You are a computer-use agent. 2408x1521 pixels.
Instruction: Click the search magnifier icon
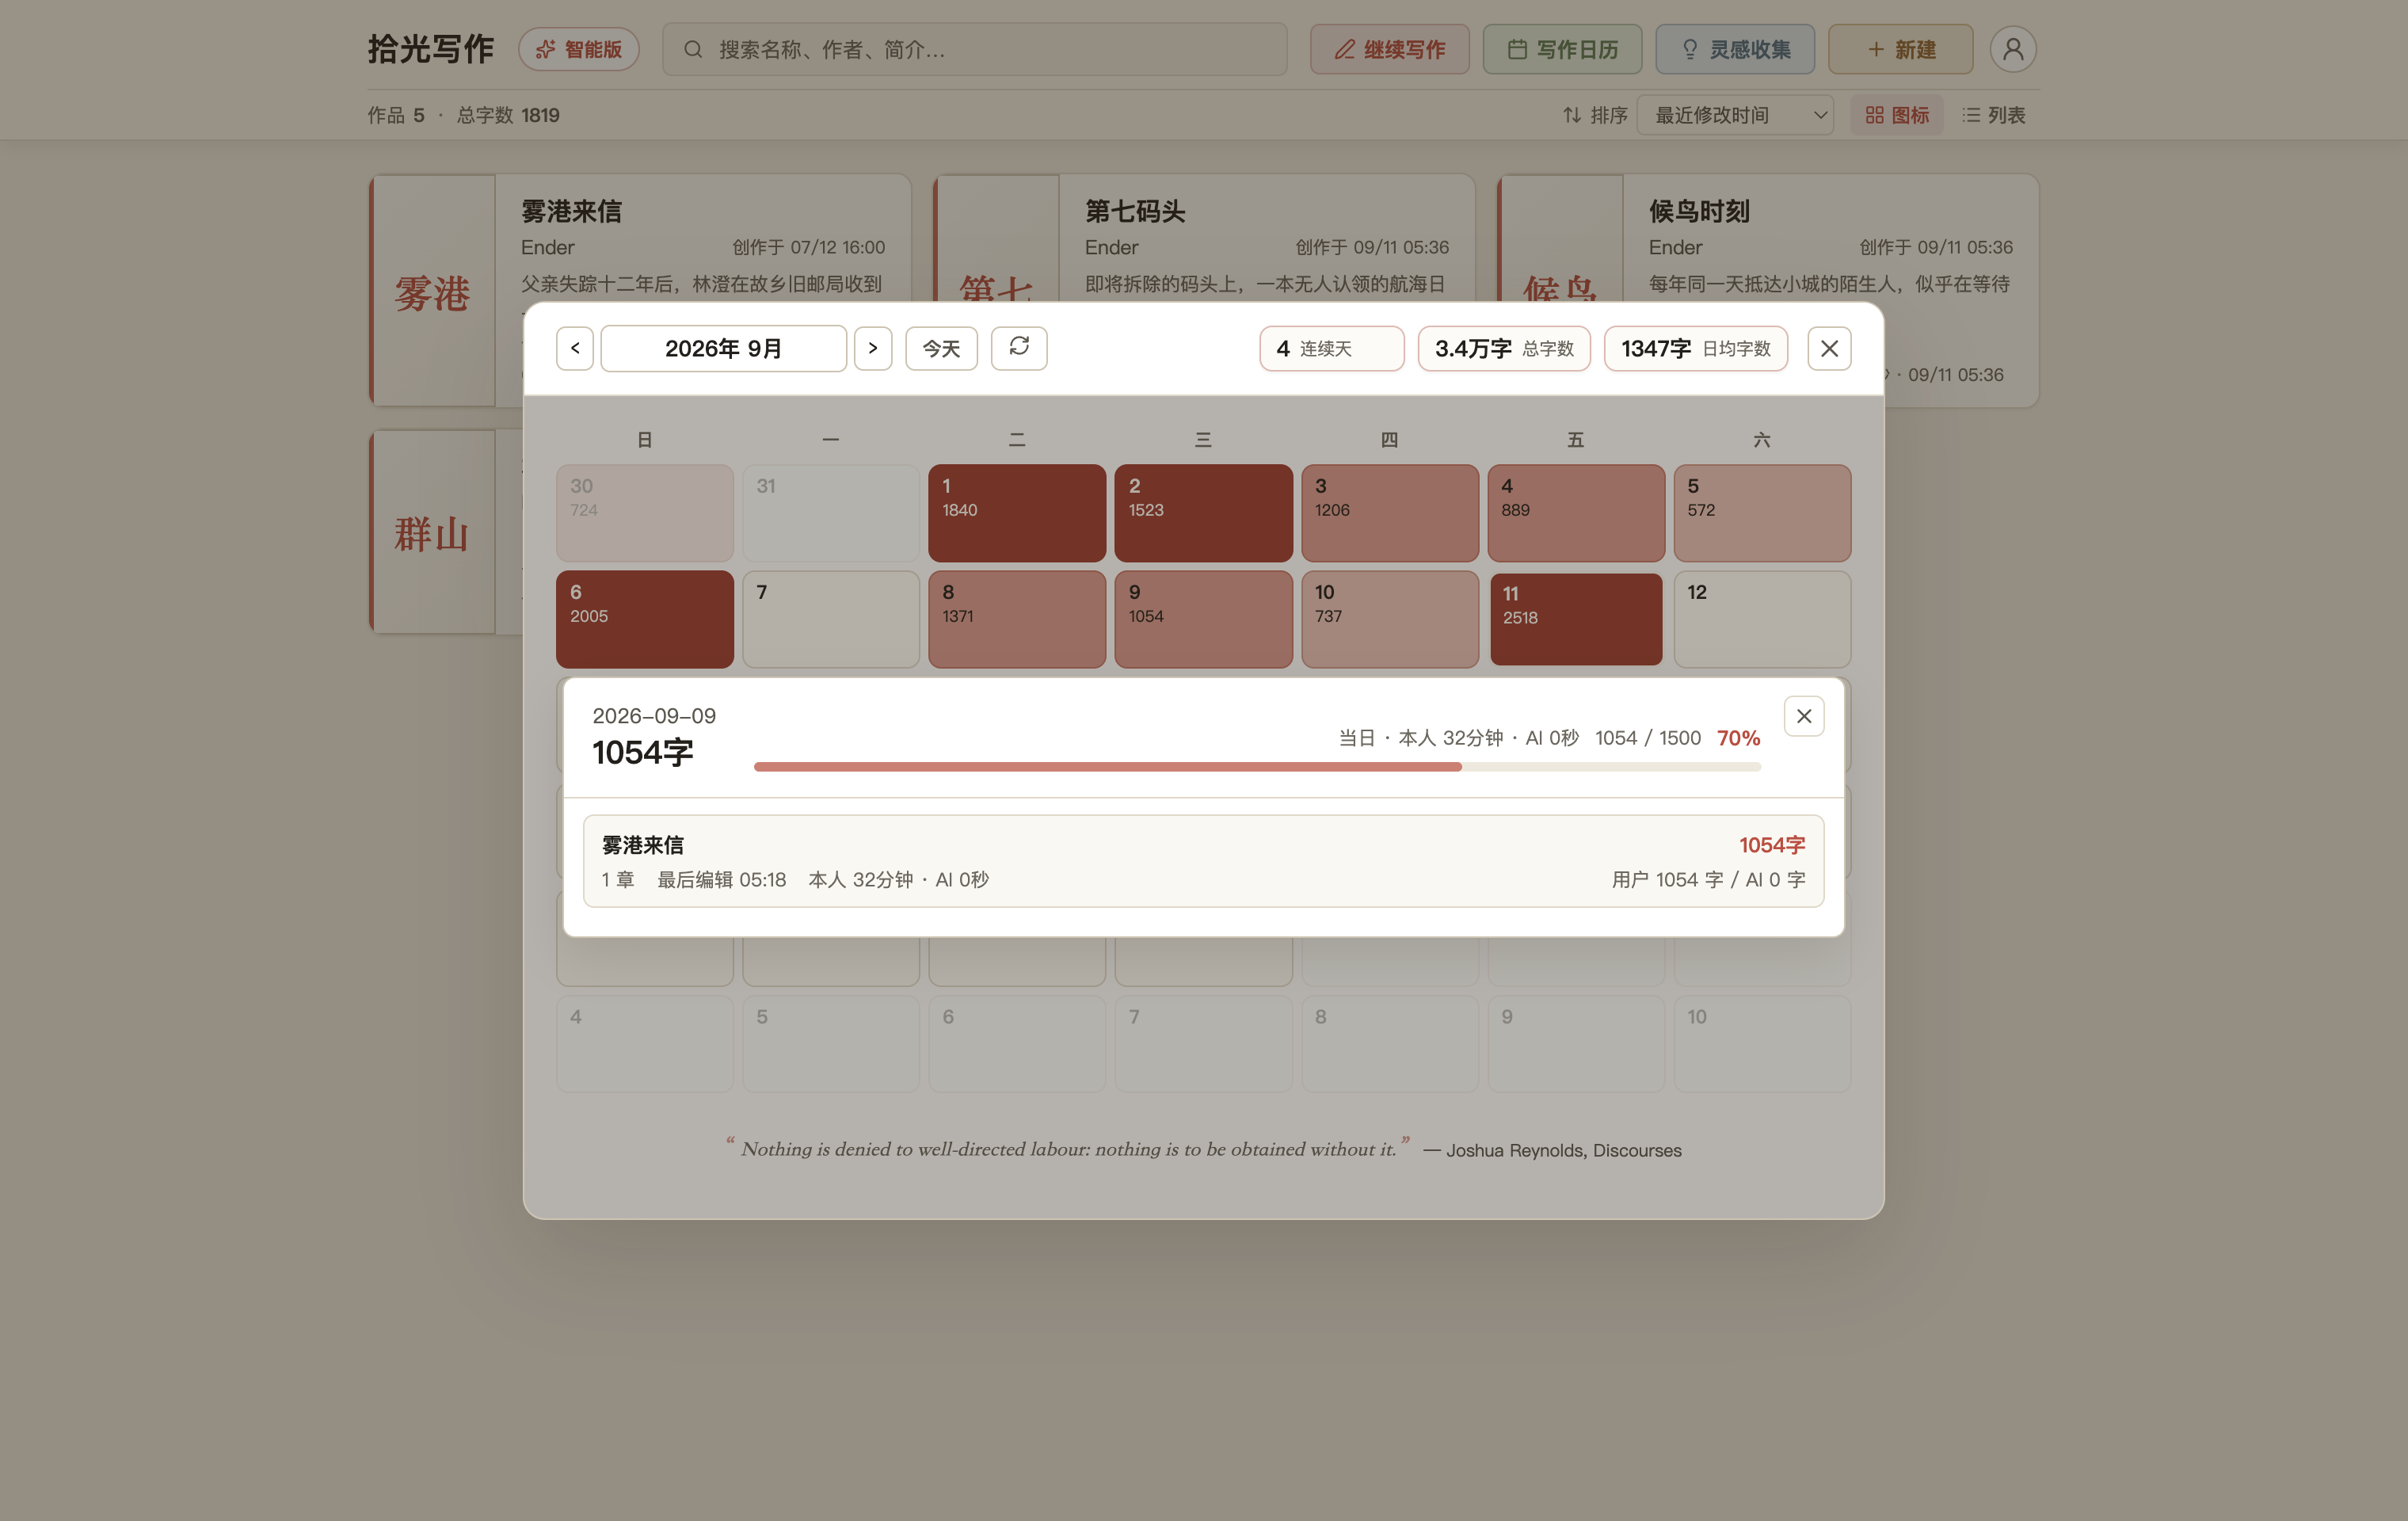[x=693, y=49]
